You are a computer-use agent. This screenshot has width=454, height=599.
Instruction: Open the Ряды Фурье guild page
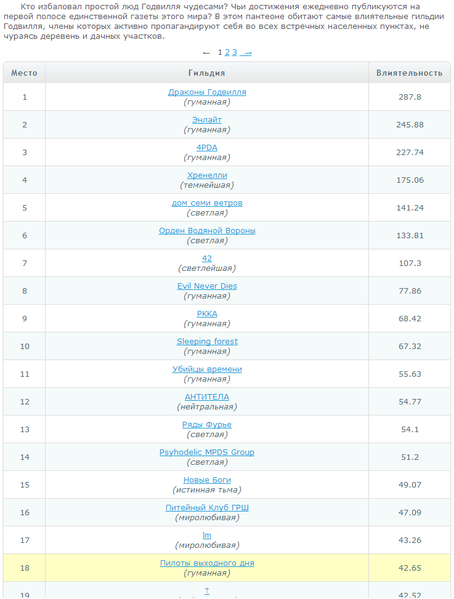point(207,424)
